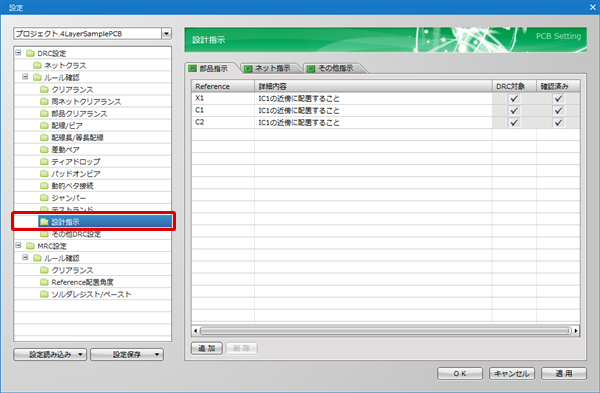This screenshot has width=600, height=393.
Task: Toggle DRC対象 checkbox for C2
Action: 514,122
